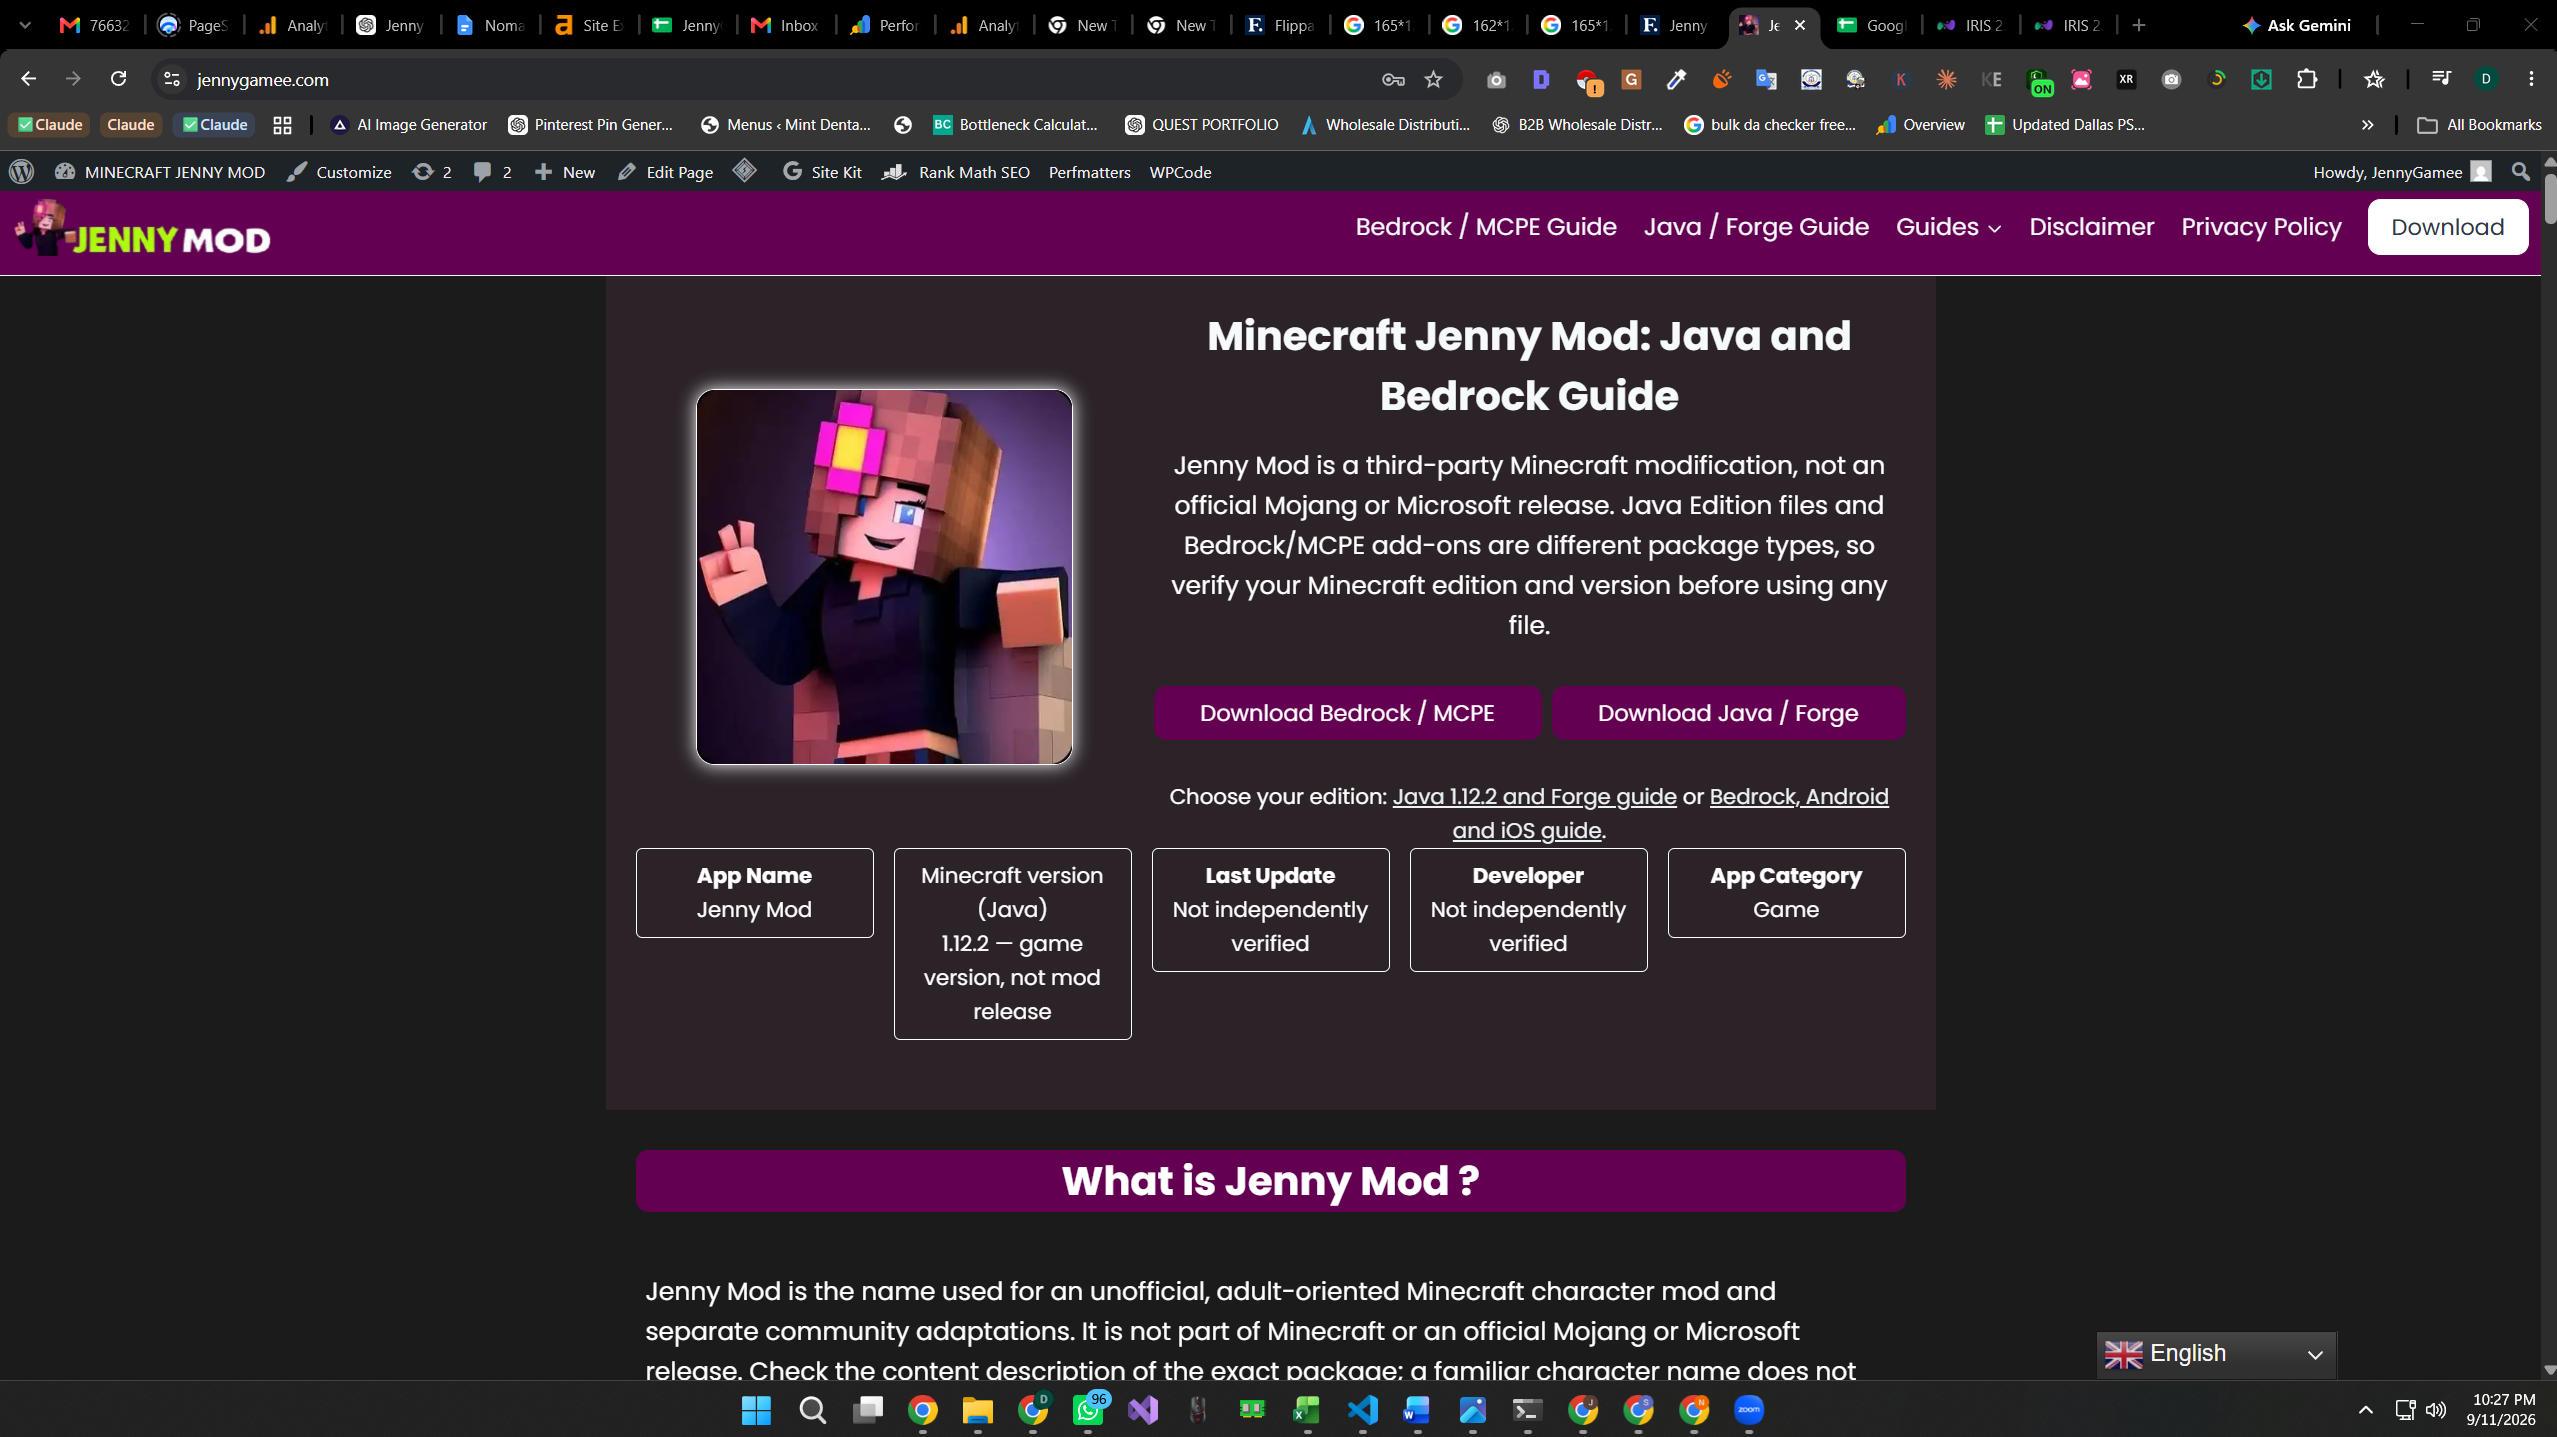
Task: Open the English language selector
Action: coord(2216,1354)
